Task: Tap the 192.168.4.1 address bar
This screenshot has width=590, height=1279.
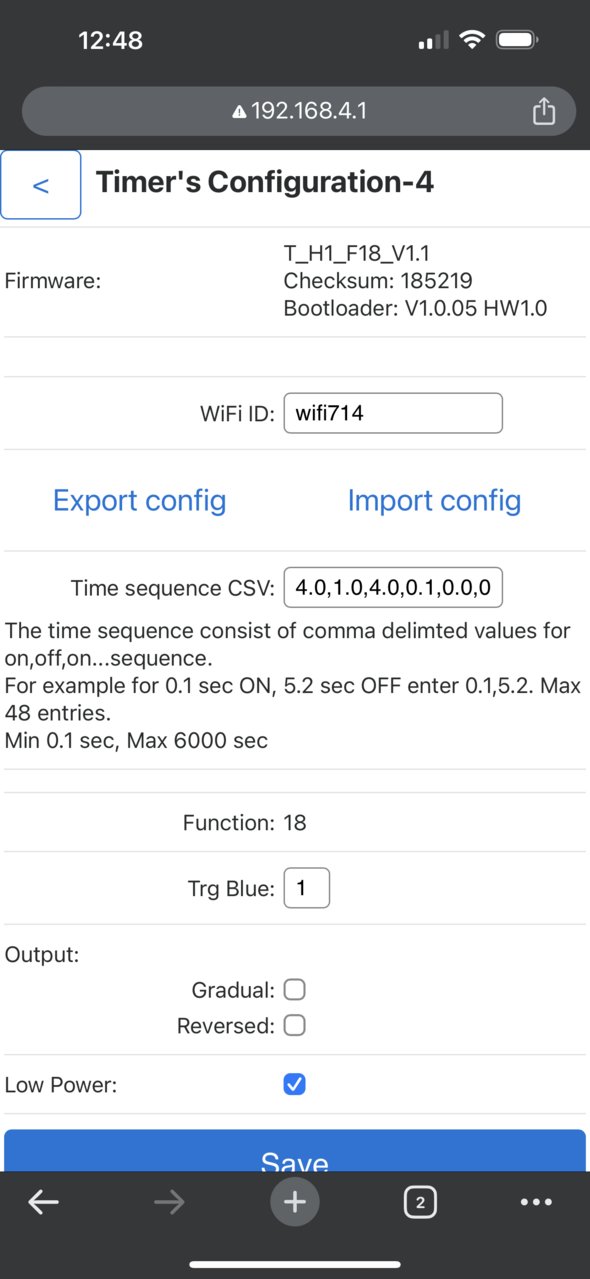Action: 299,111
